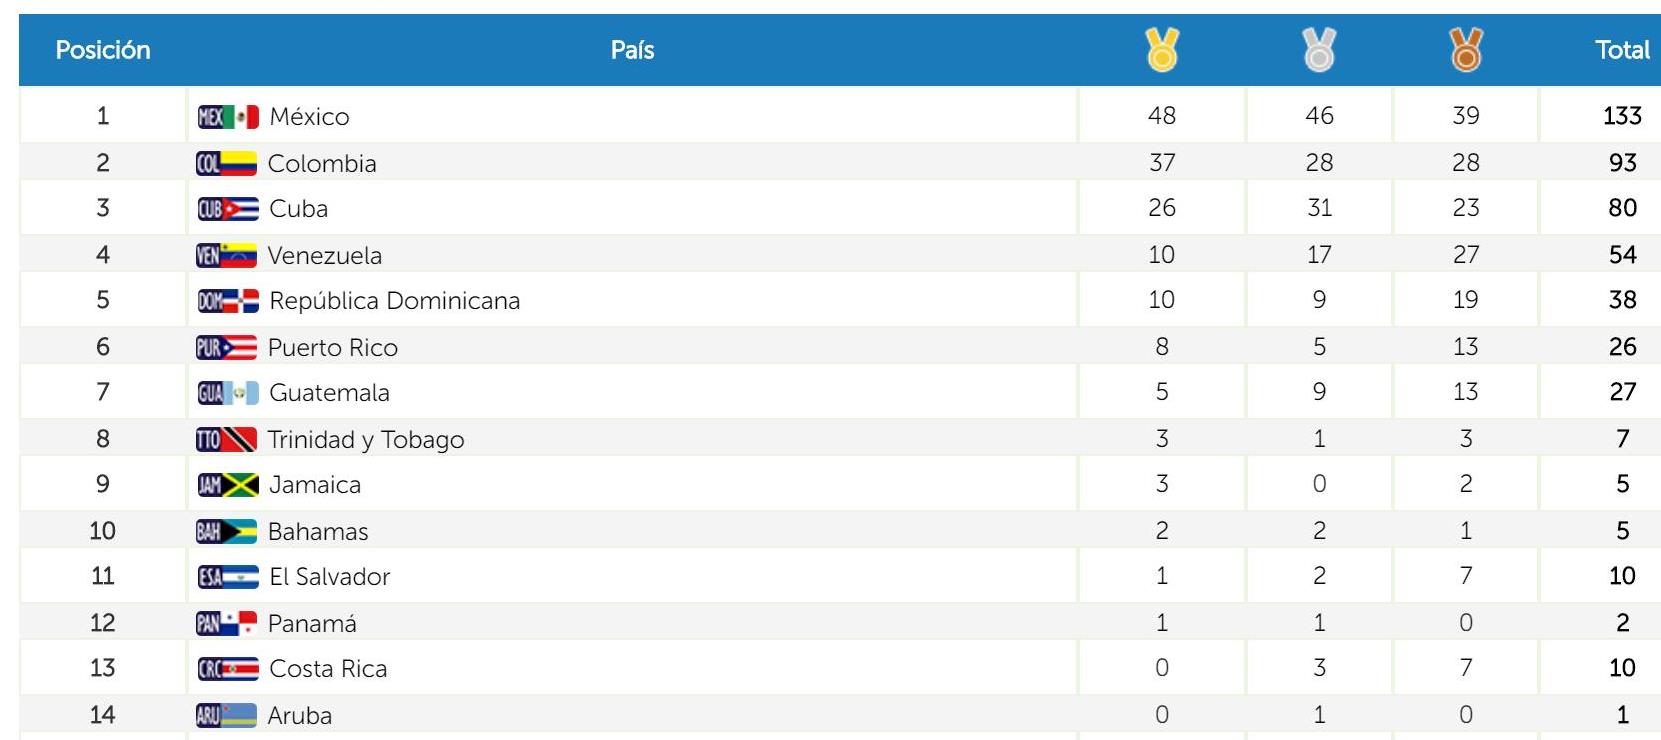Click México's total medal count 133
The width and height of the screenshot is (1661, 740).
coord(1622,116)
